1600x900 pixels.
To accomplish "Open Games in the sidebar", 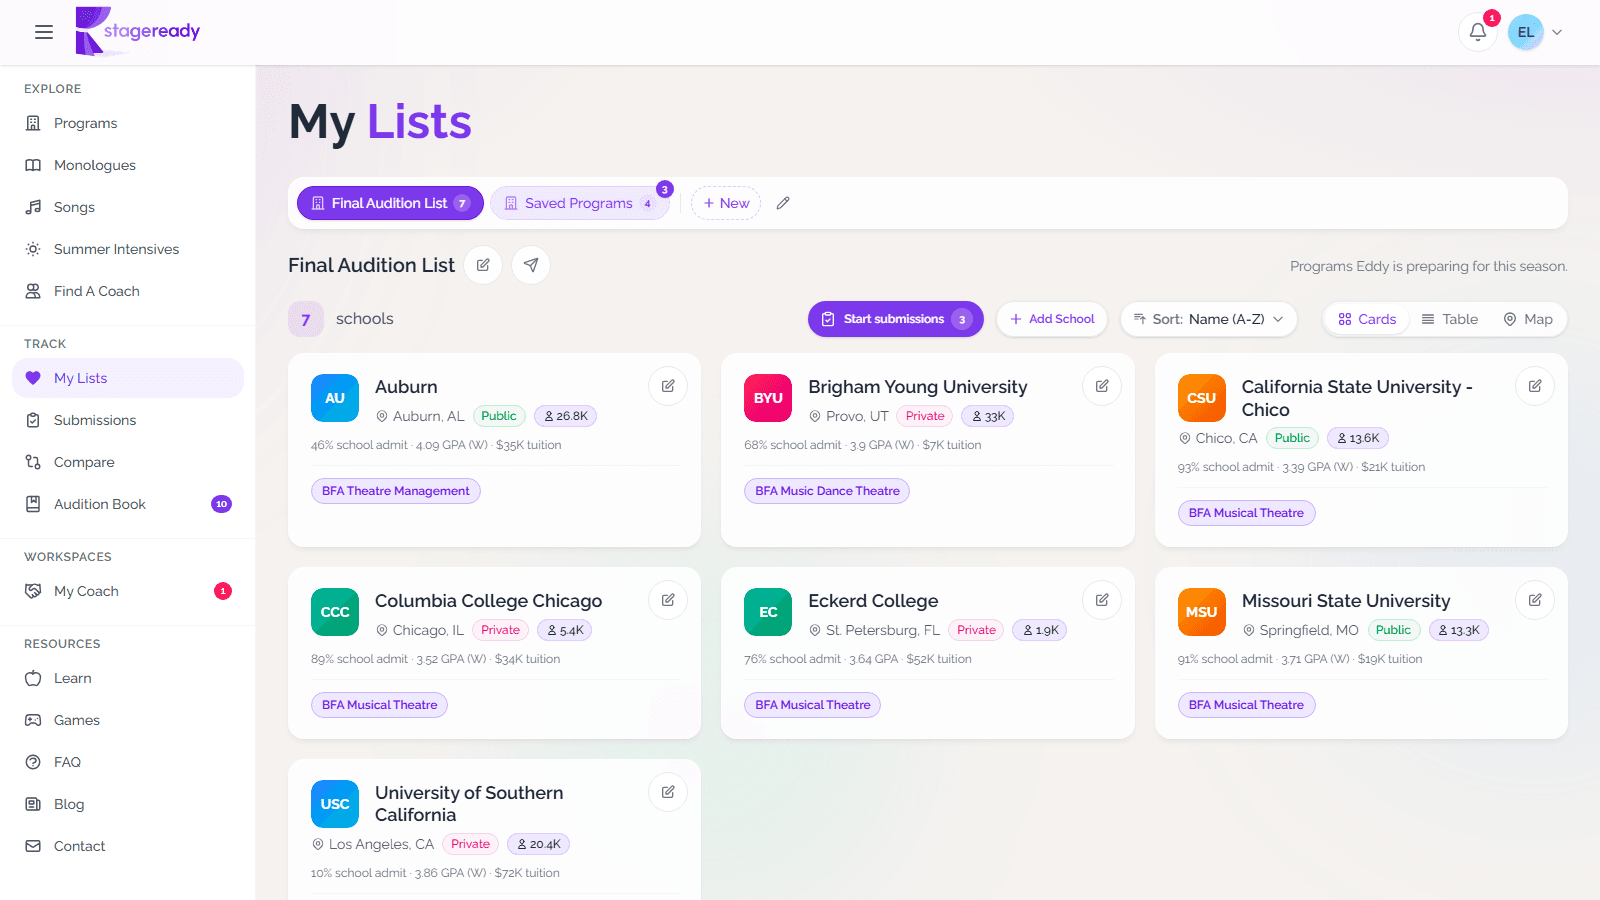I will coord(128,720).
